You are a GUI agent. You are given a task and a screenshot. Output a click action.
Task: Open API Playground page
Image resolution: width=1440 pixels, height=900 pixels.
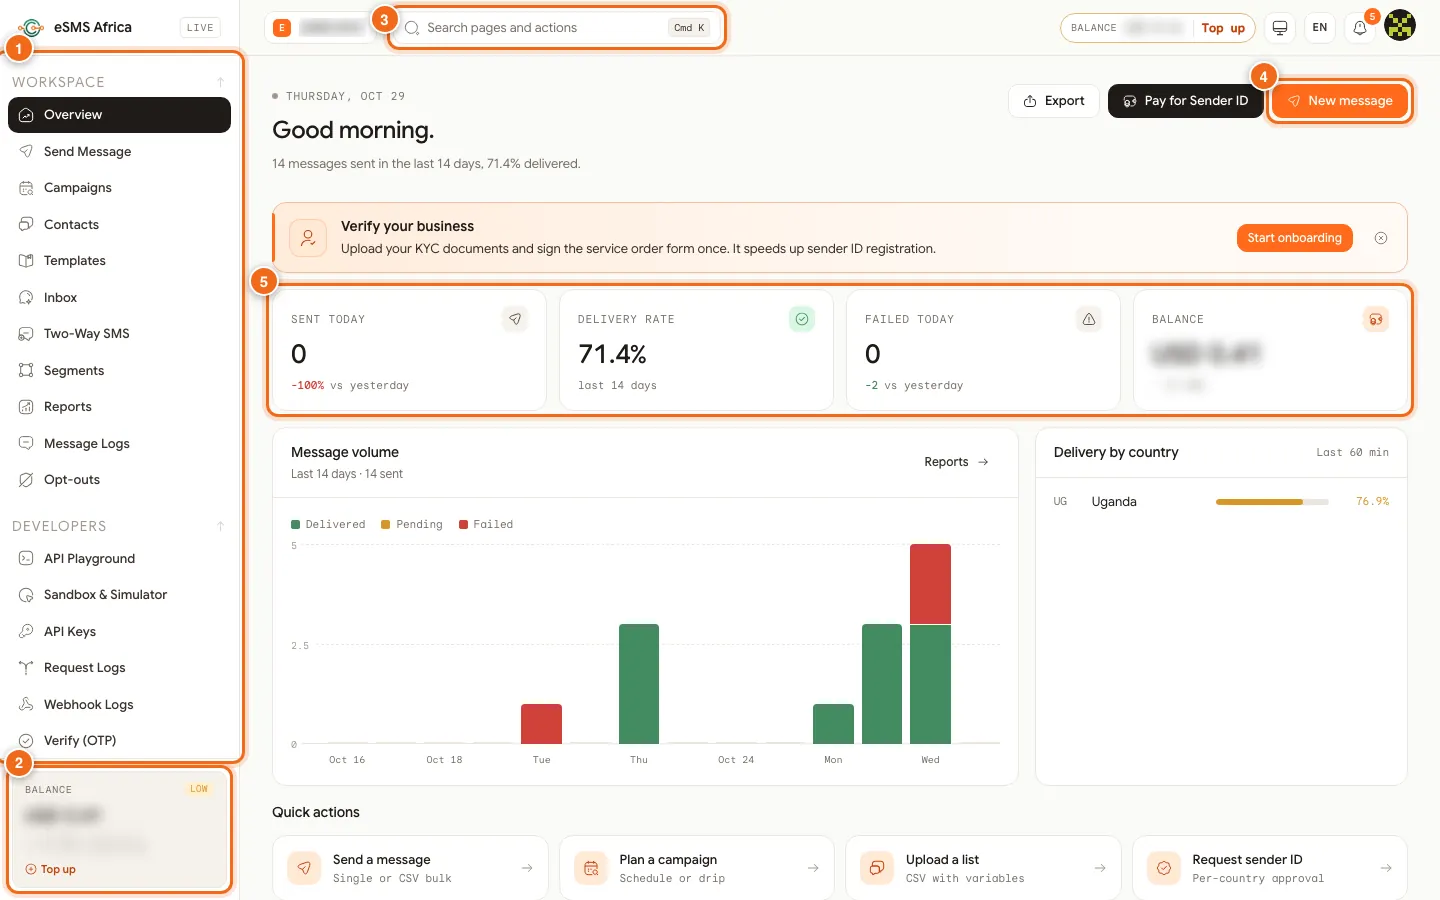click(119, 558)
